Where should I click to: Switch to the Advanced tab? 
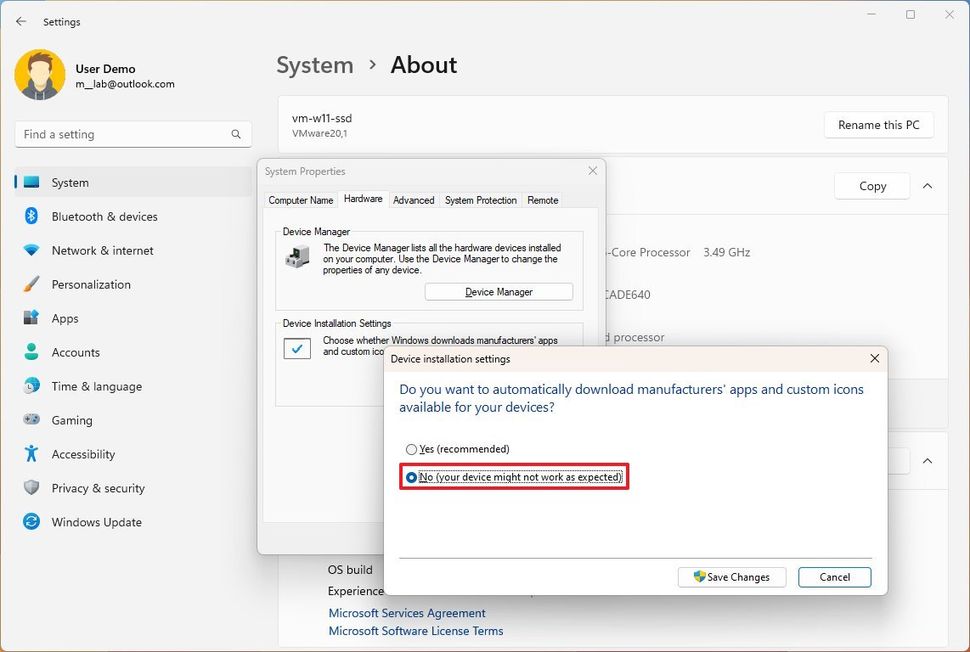(413, 200)
